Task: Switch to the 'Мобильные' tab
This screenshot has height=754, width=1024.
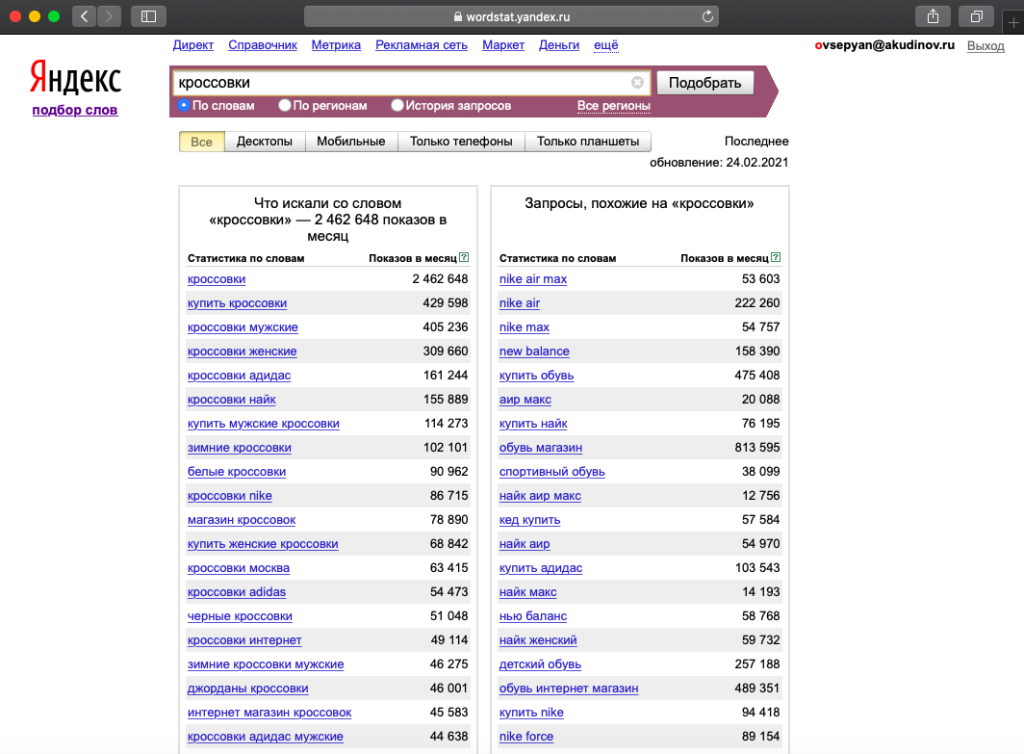Action: tap(351, 142)
